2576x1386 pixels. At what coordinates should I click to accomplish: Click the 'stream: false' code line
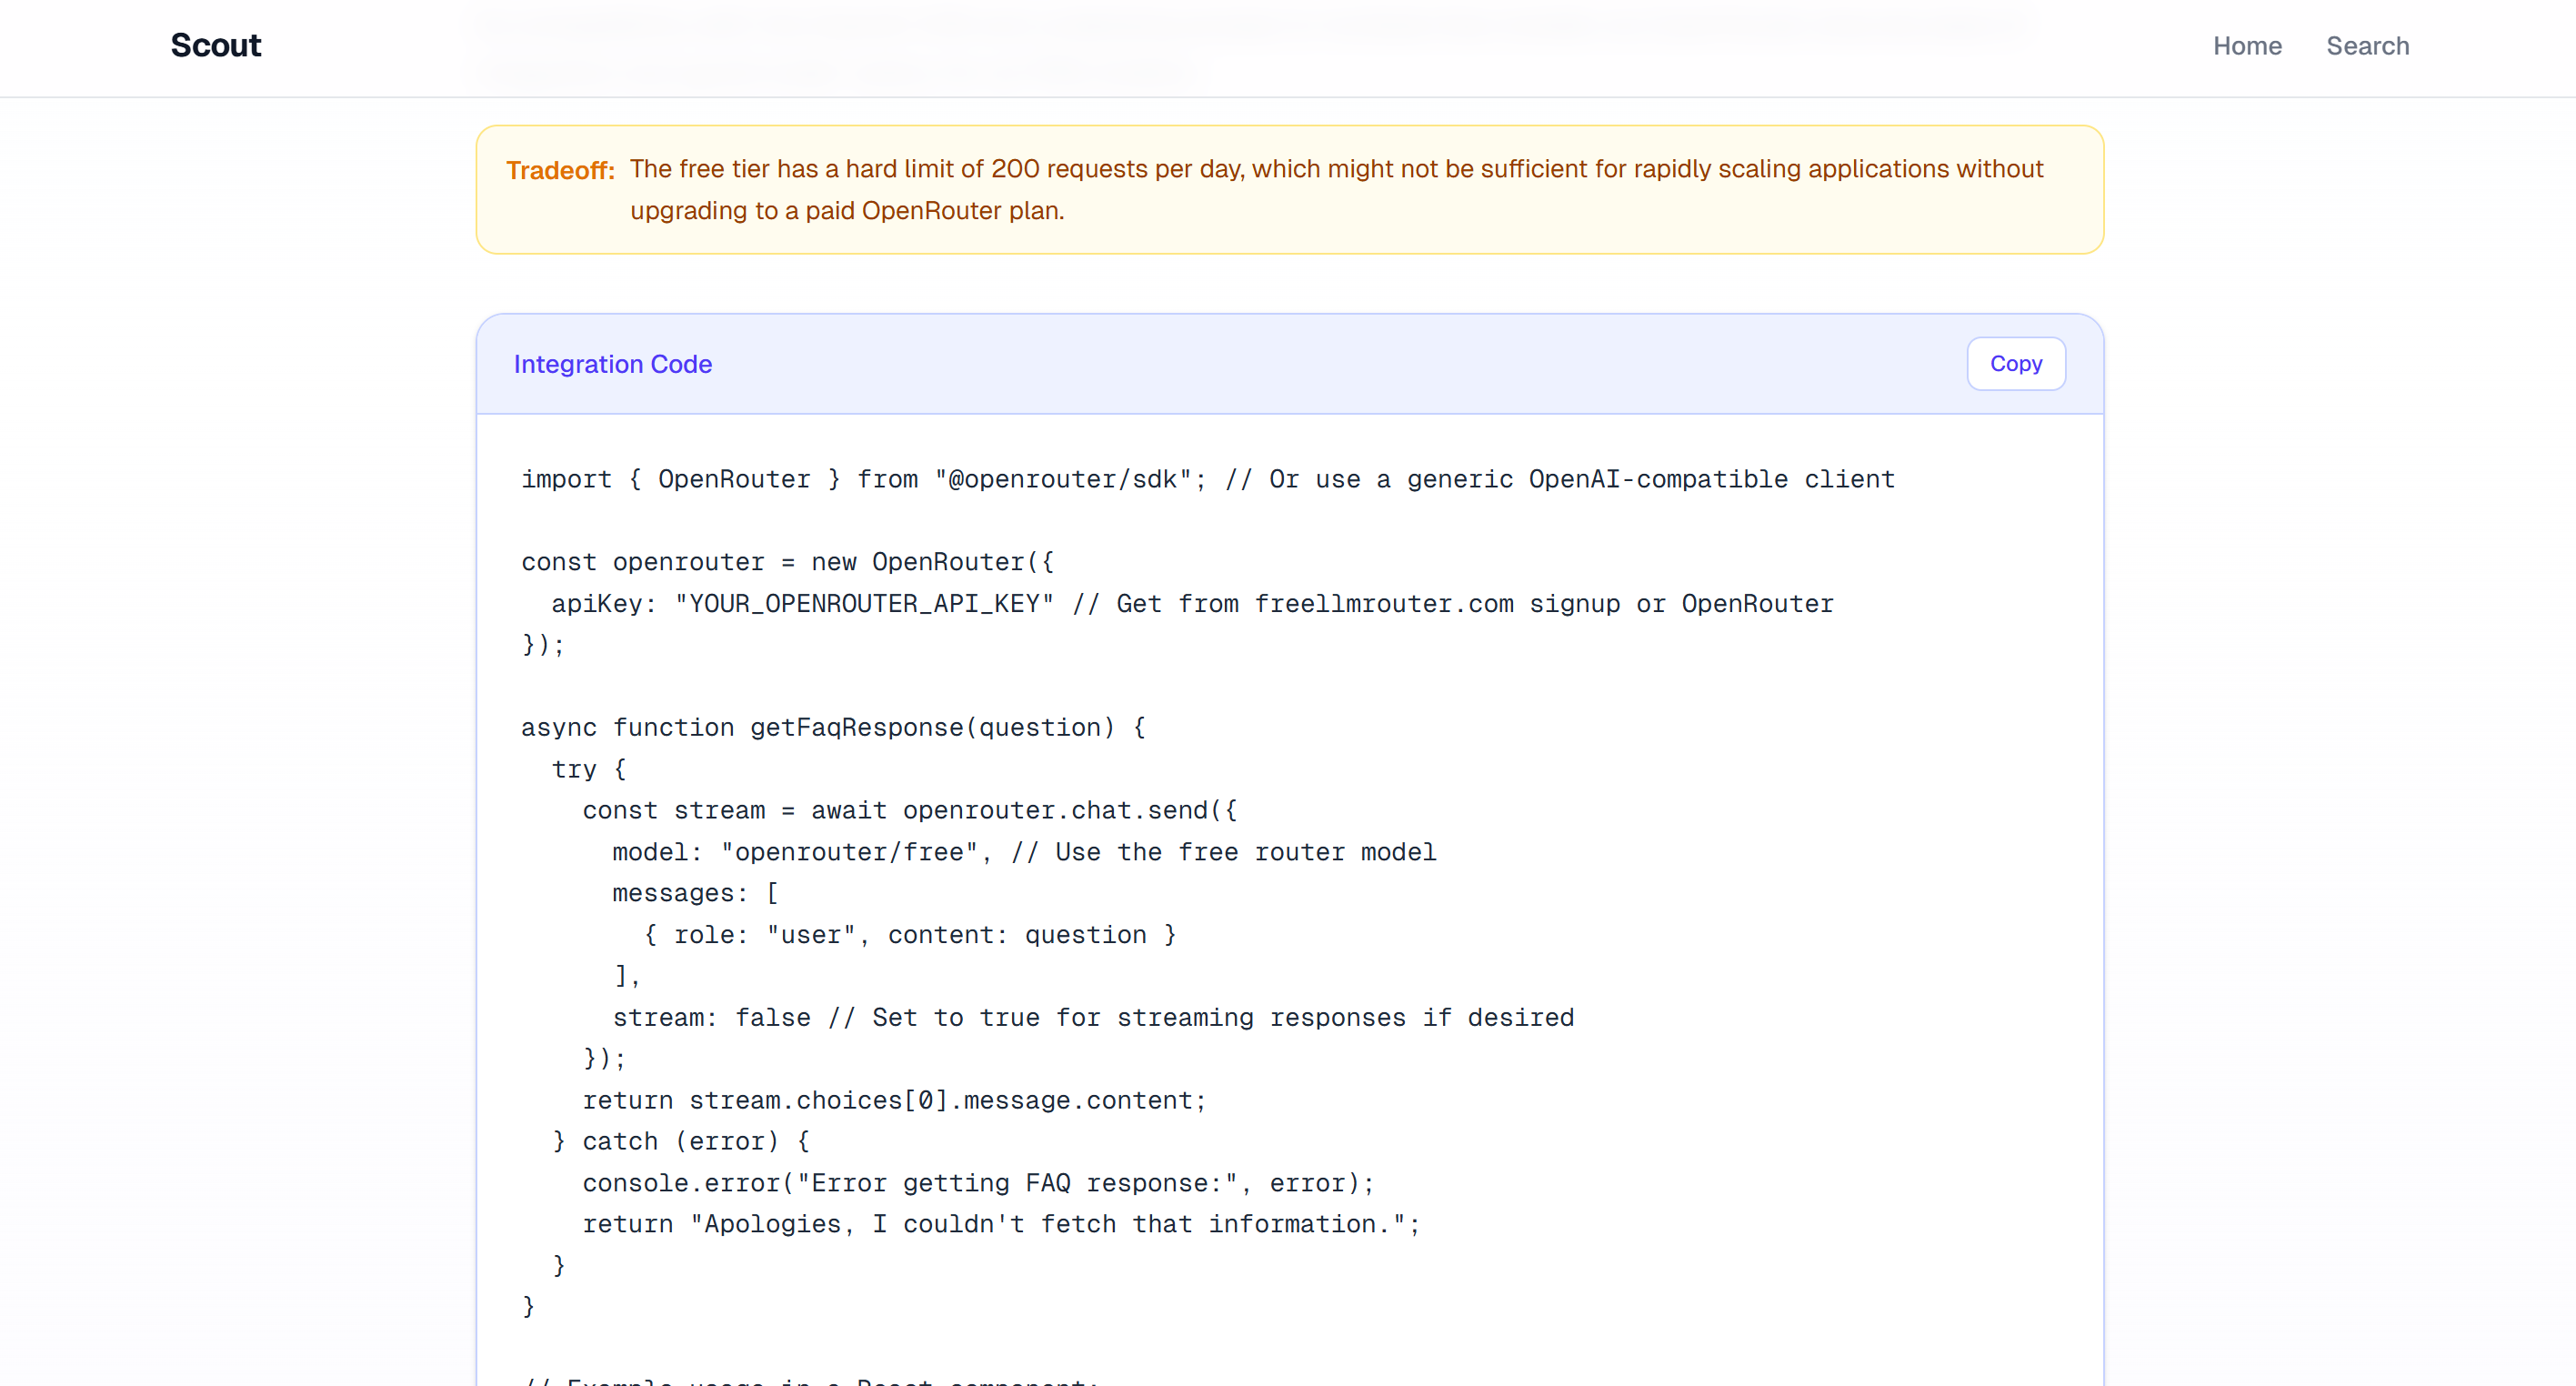coord(1092,1018)
